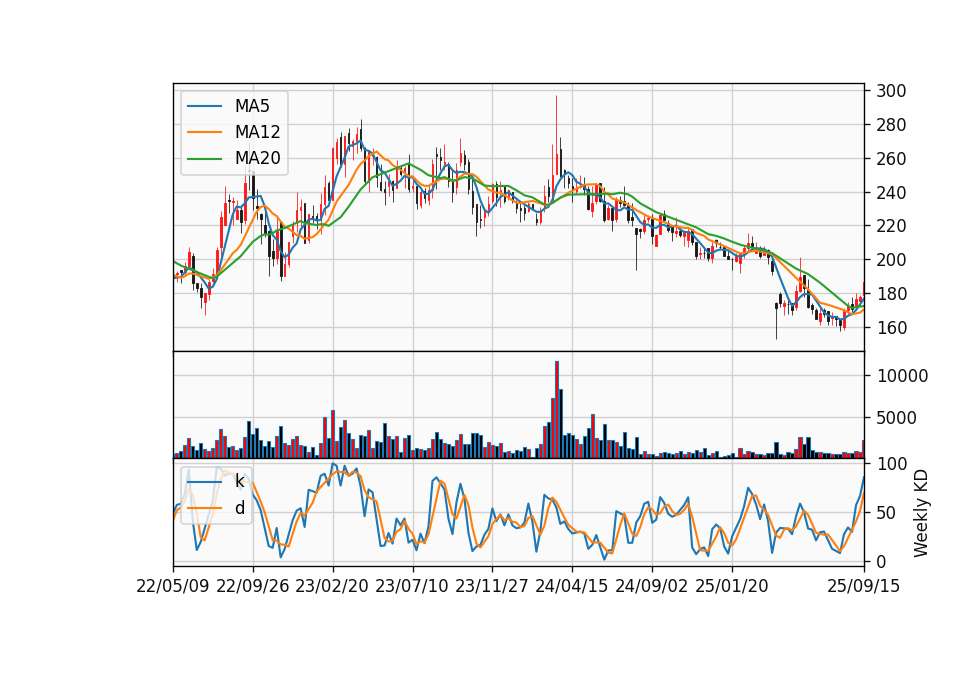The image size is (960, 690).
Task: Click the 25/09/15 date label
Action: point(864,586)
